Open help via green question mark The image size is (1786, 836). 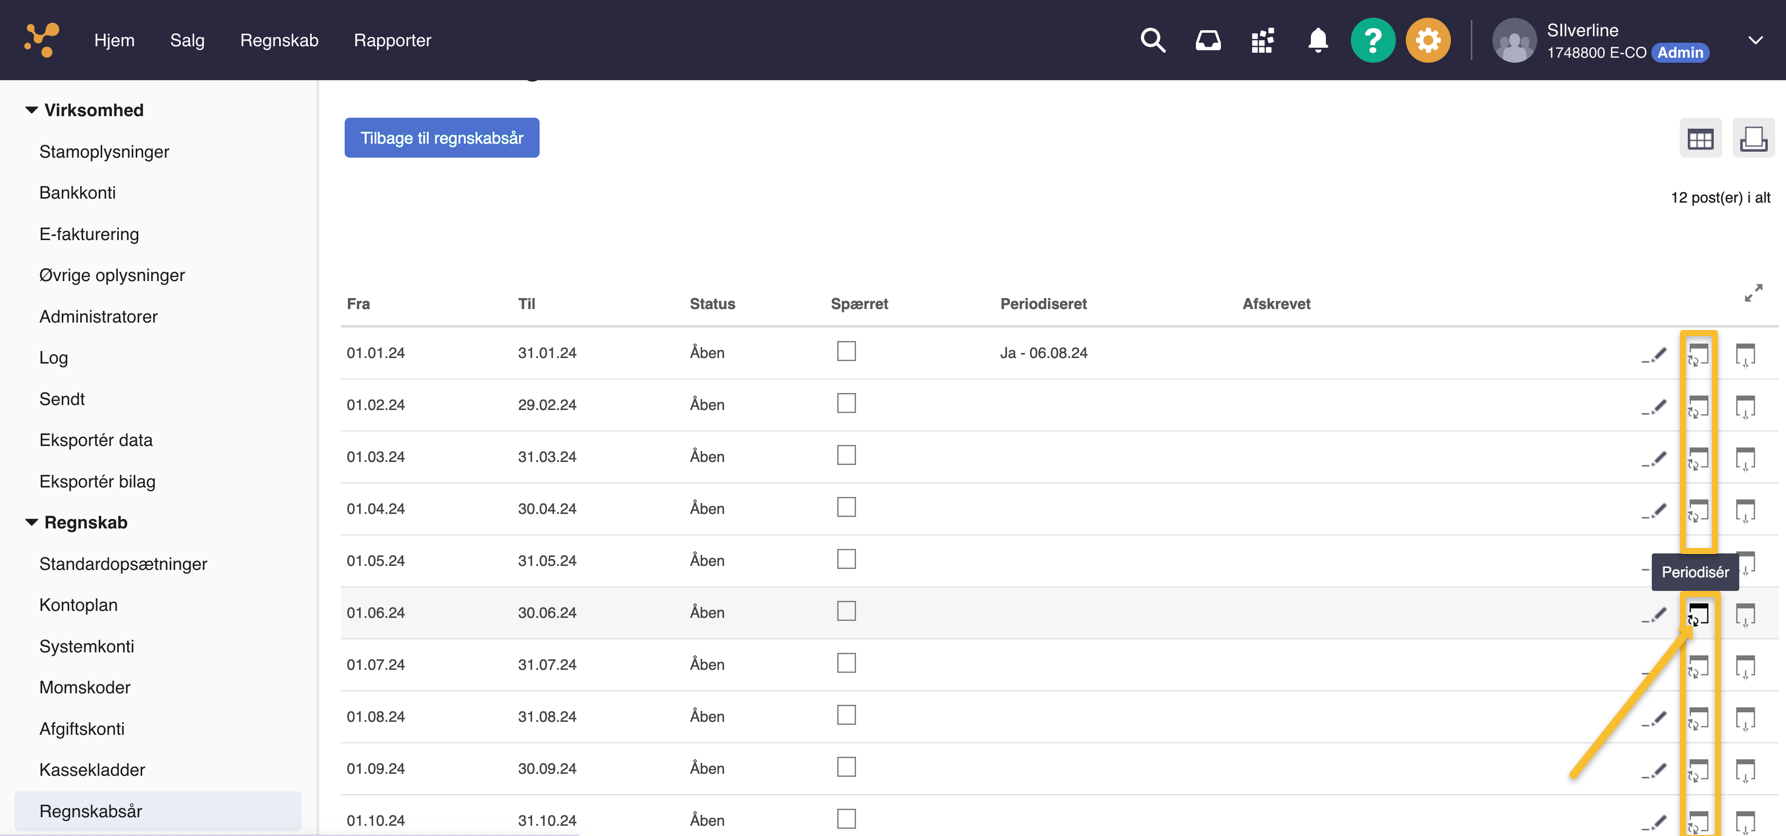tap(1372, 40)
